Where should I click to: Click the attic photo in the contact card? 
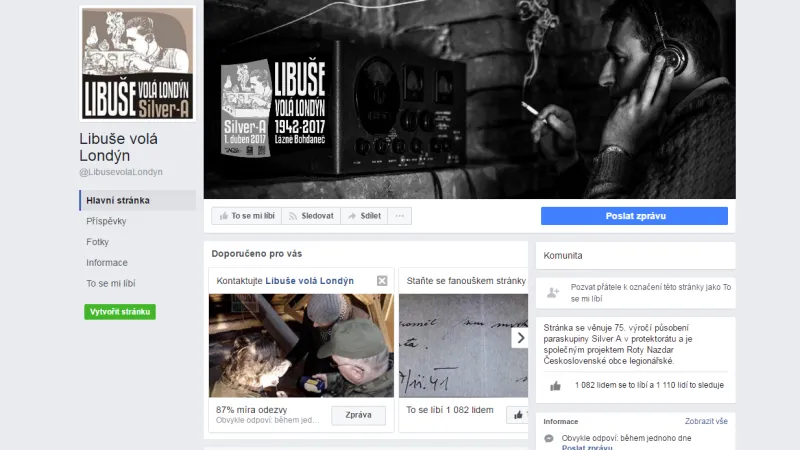[x=301, y=345]
